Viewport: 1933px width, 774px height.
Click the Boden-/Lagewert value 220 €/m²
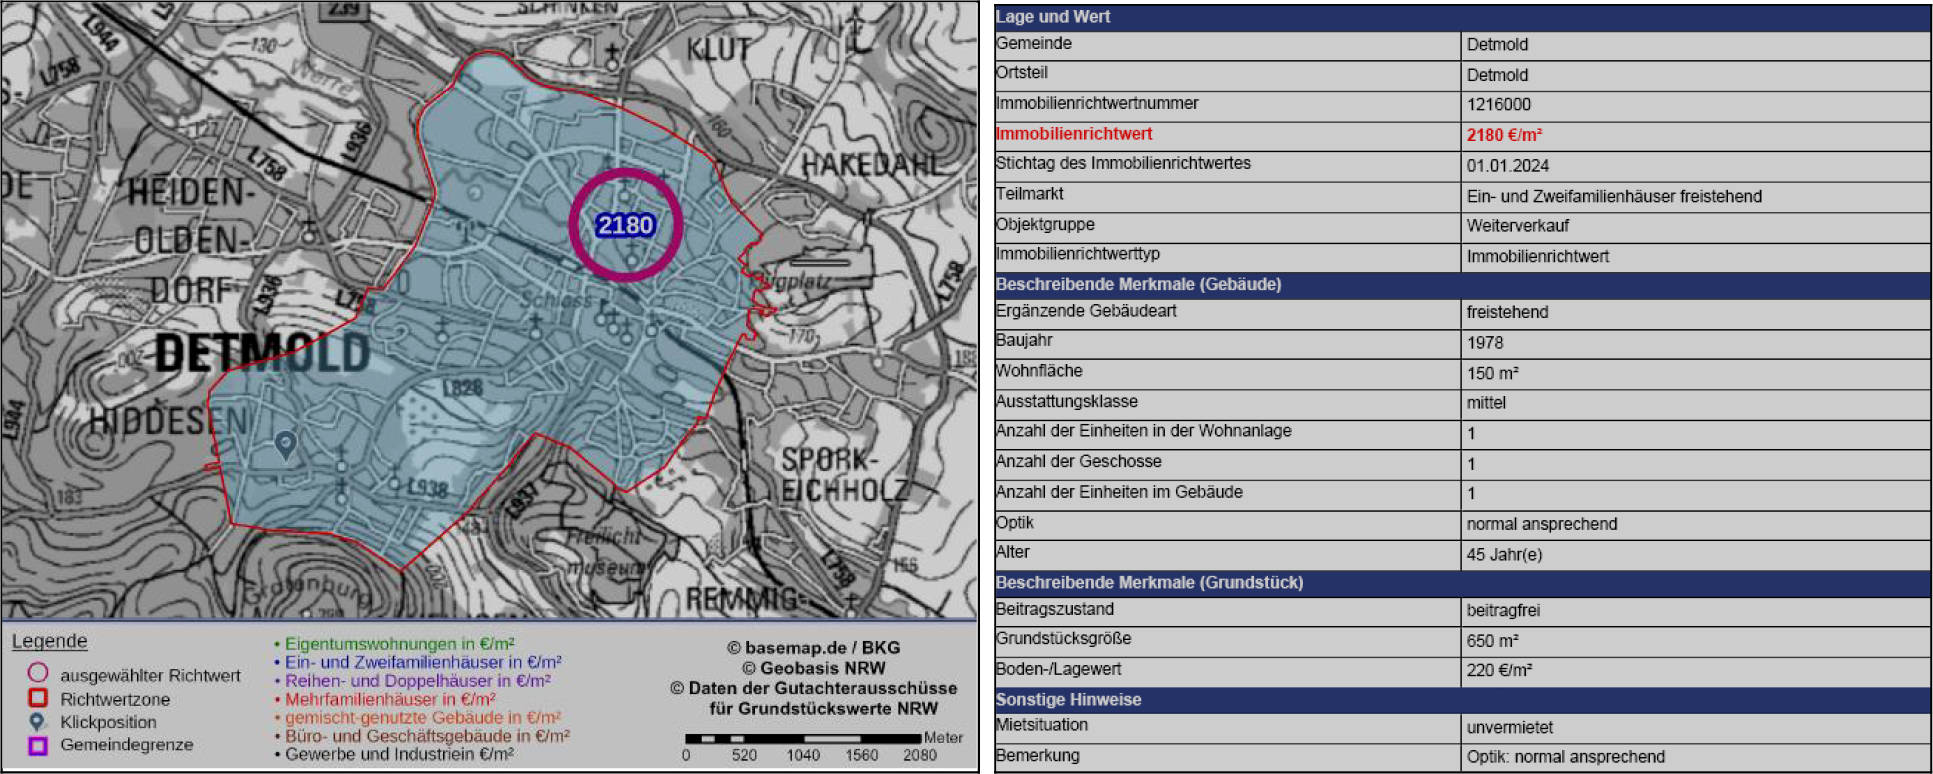point(1499,670)
